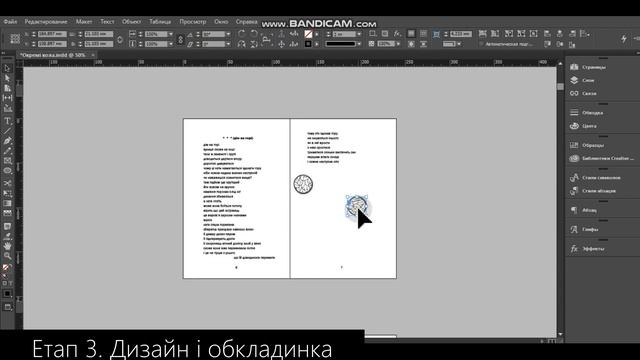Pick the Pencil tool
Image resolution: width=640 pixels, height=360 pixels.
pos(7,151)
